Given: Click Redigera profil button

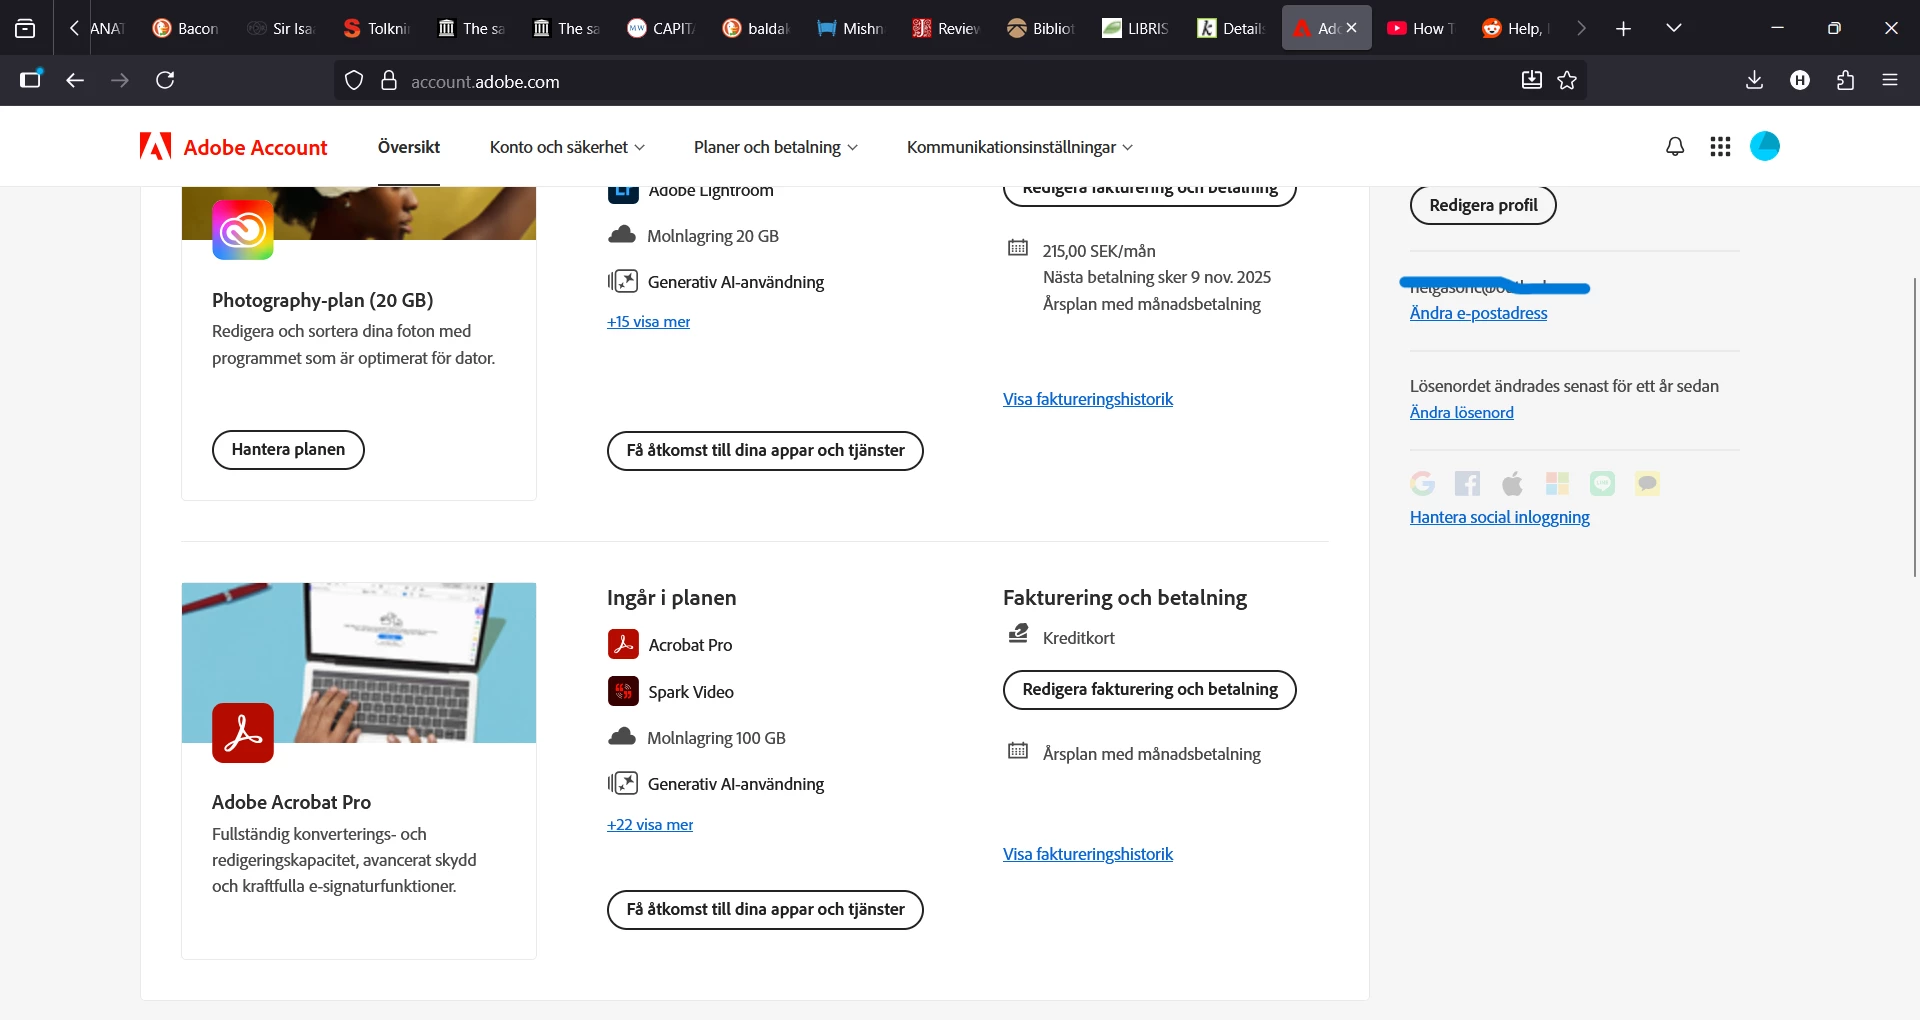Looking at the screenshot, I should tap(1483, 205).
